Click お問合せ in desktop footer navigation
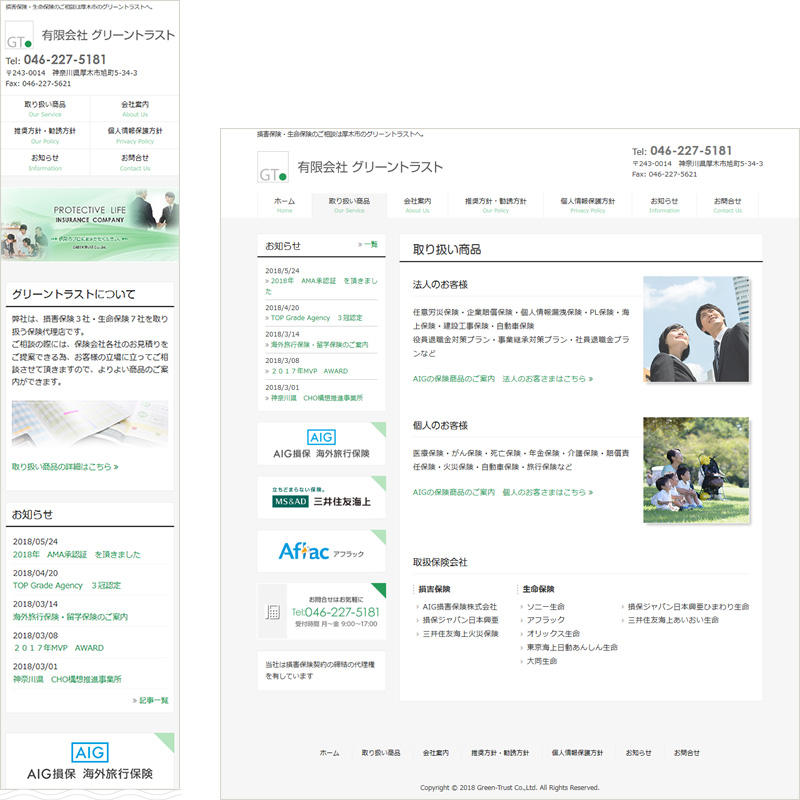 [687, 753]
